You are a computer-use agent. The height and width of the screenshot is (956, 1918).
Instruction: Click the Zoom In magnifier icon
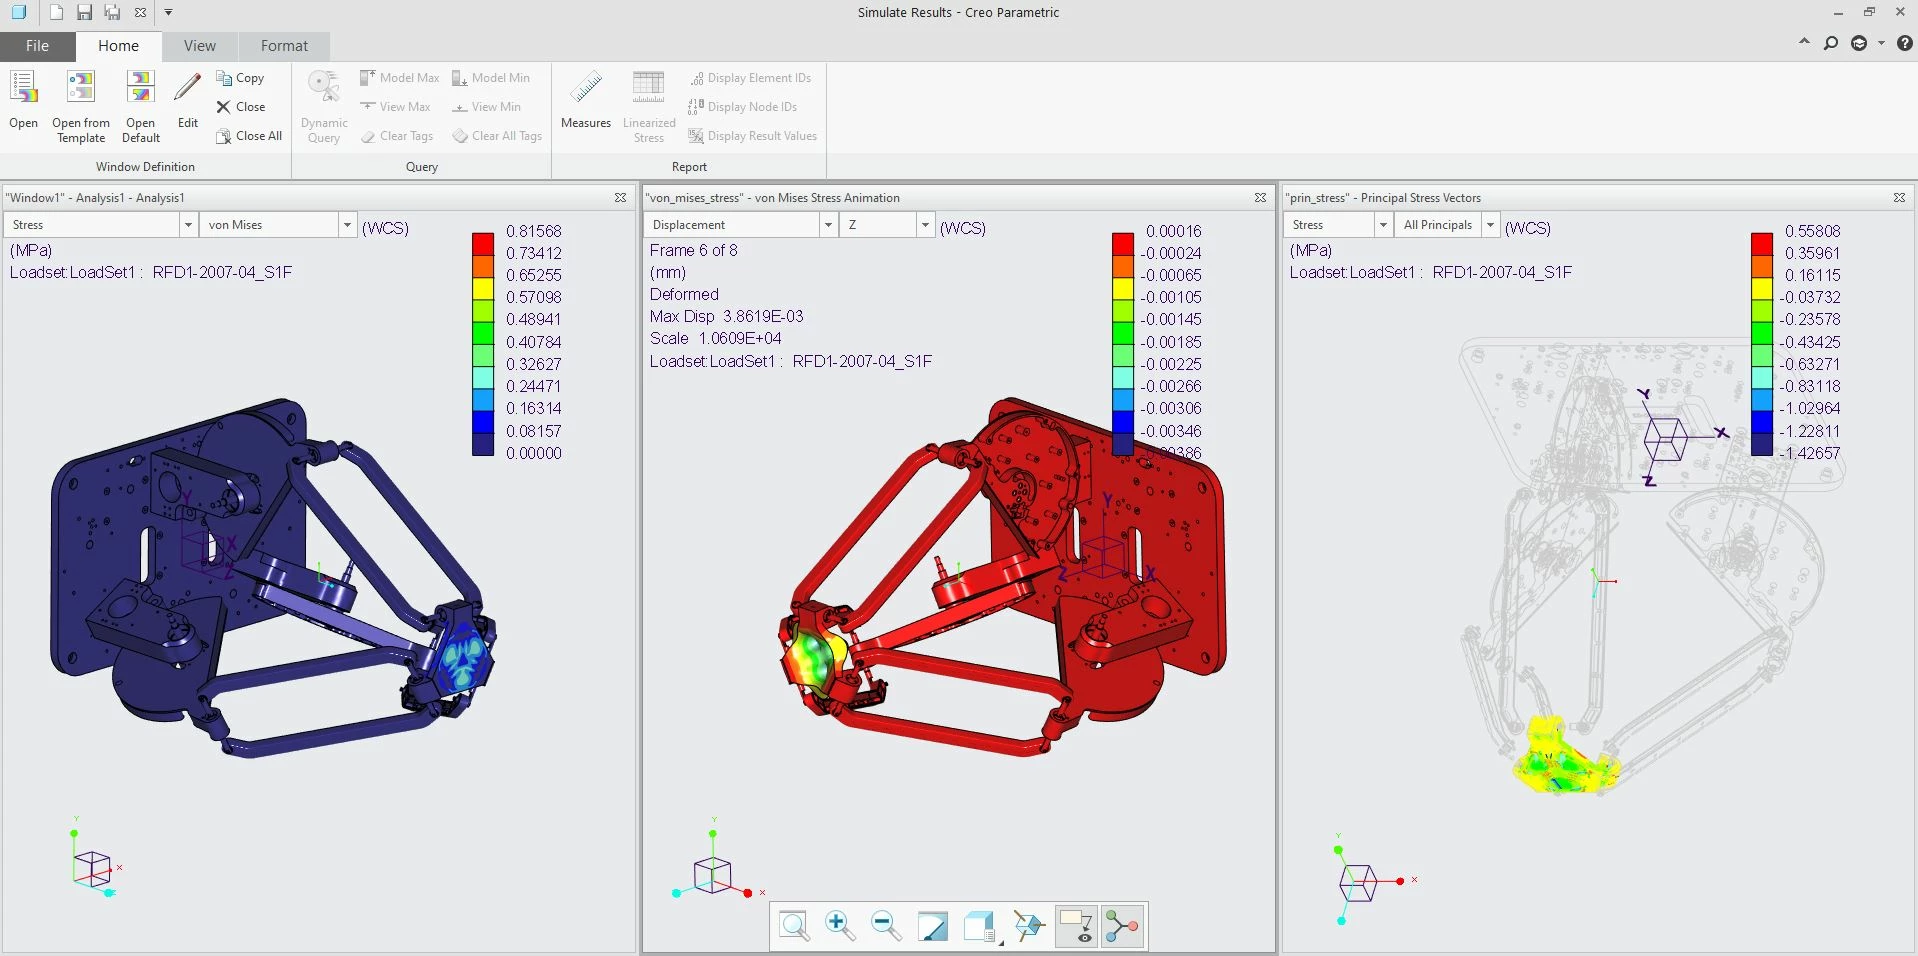coord(840,926)
